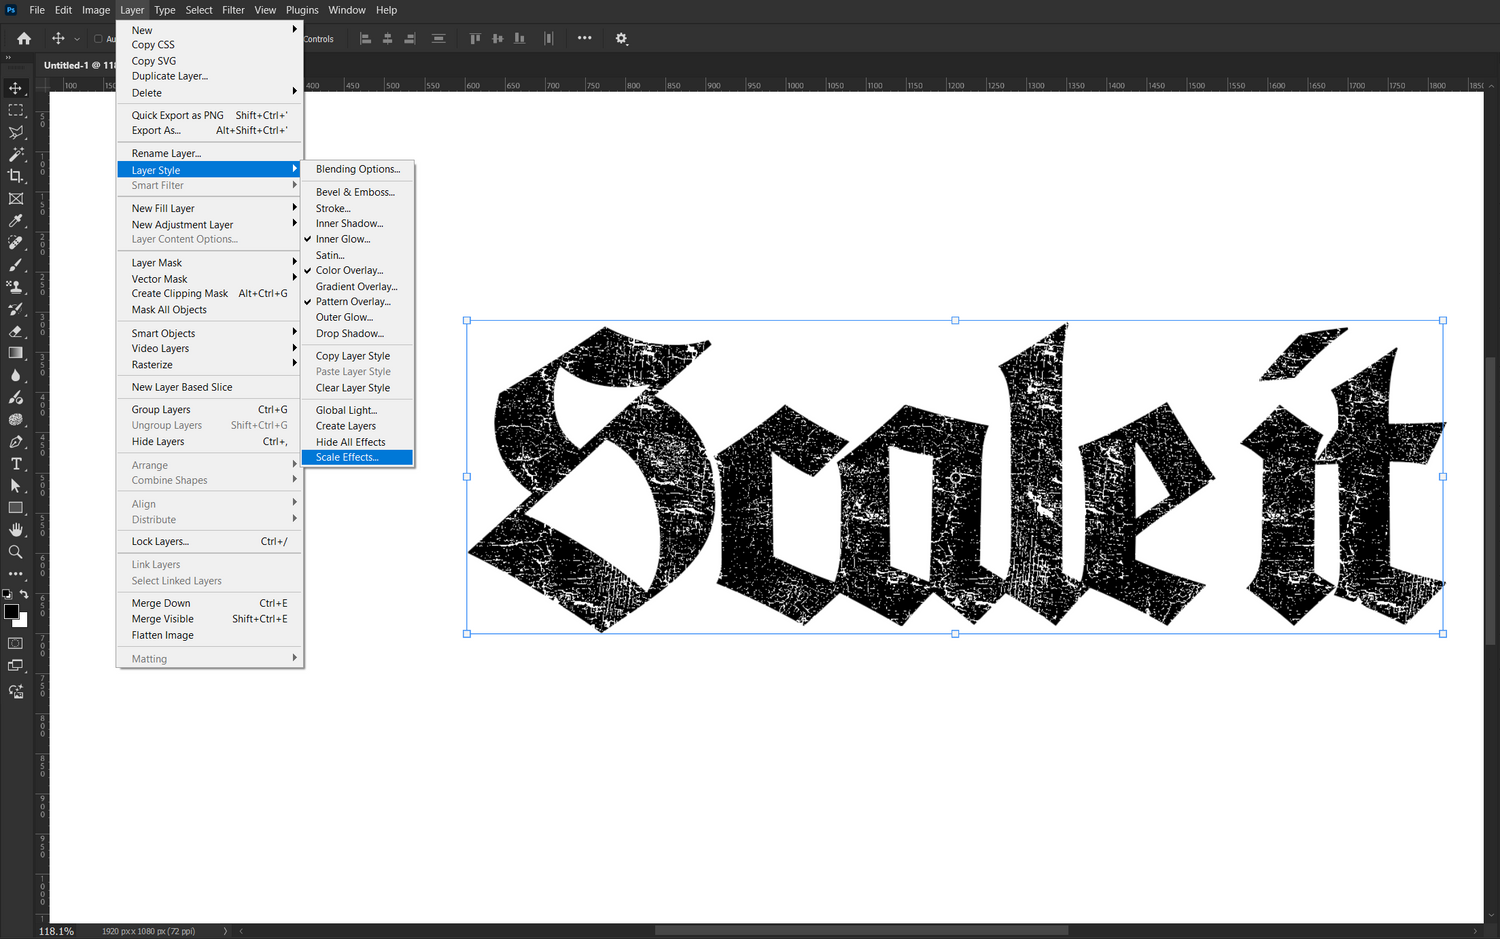Screen dimensions: 1500x939
Task: Toggle the Auto-Select checkbox
Action: click(x=98, y=39)
